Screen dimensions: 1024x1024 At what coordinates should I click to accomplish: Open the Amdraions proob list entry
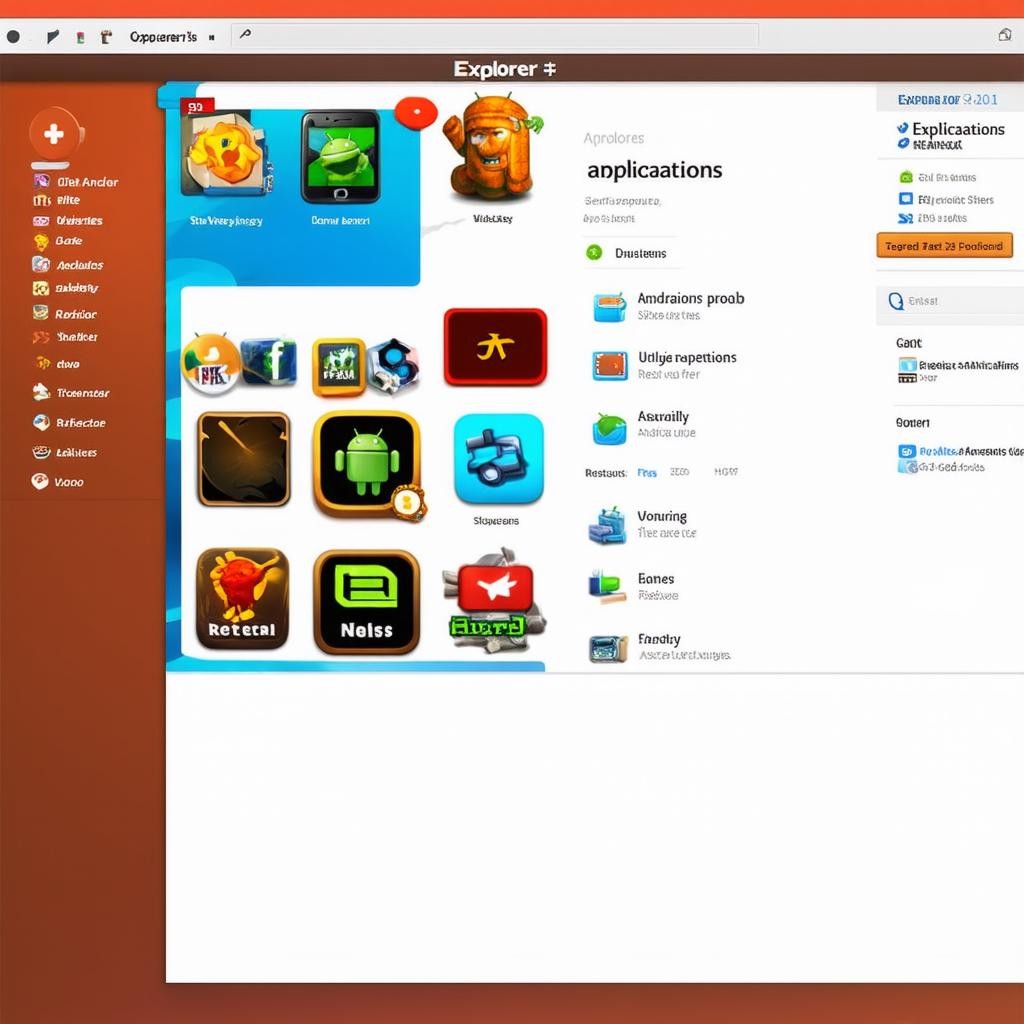click(x=690, y=299)
